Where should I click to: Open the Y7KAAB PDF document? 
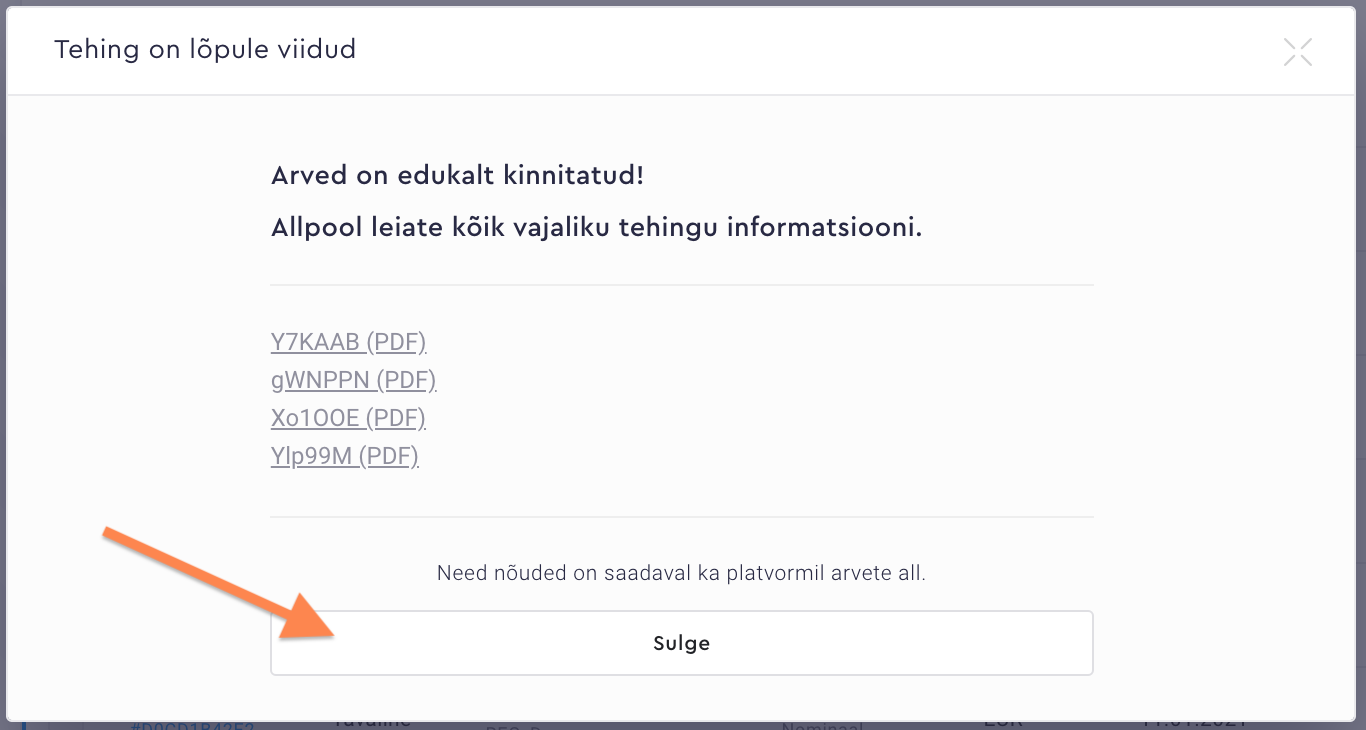click(x=348, y=341)
